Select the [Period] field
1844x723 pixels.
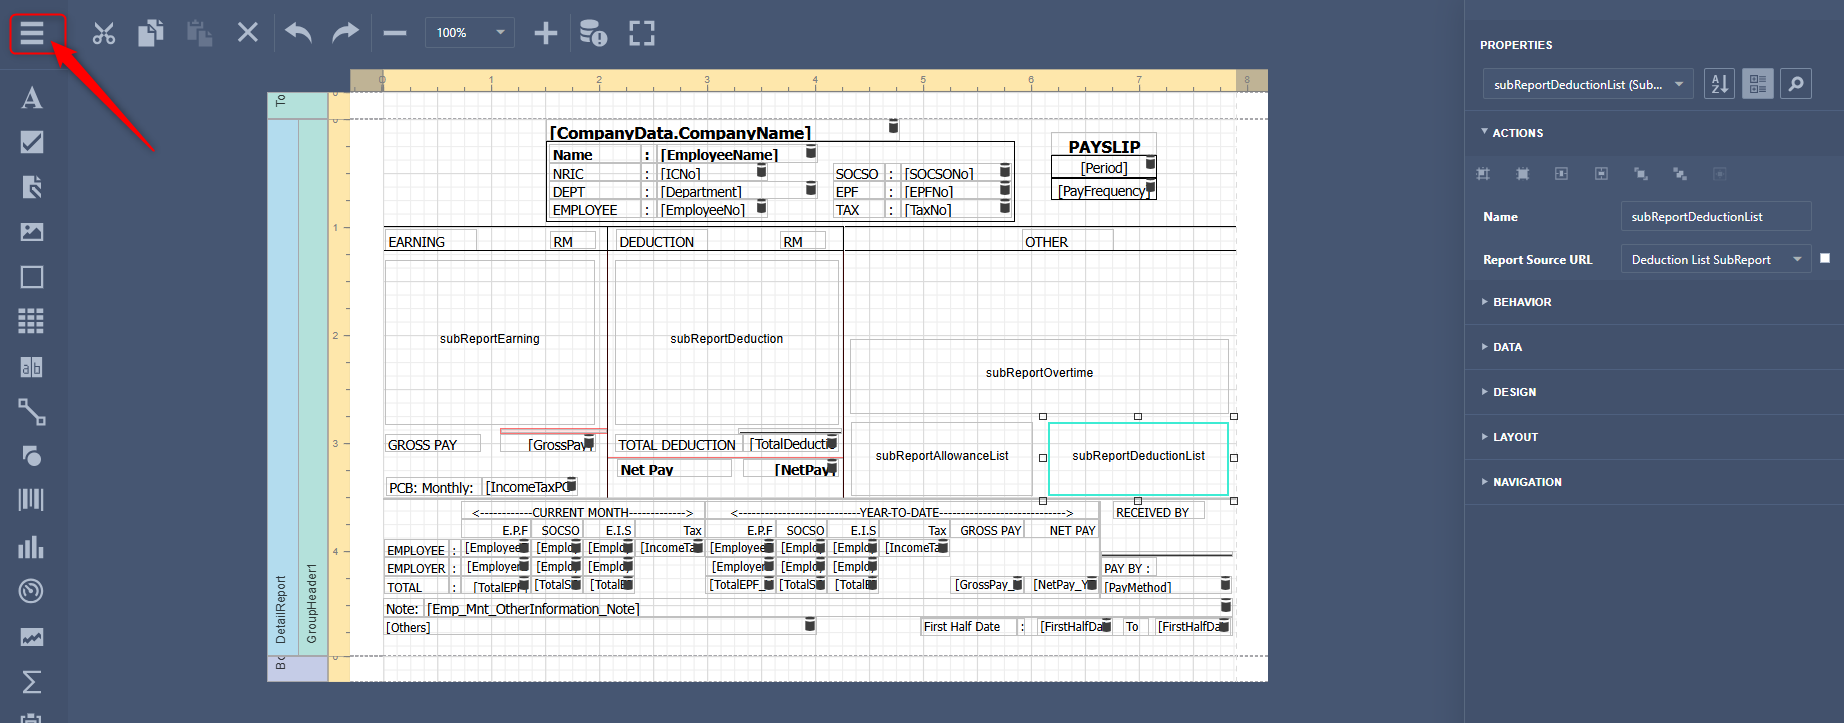point(1104,168)
